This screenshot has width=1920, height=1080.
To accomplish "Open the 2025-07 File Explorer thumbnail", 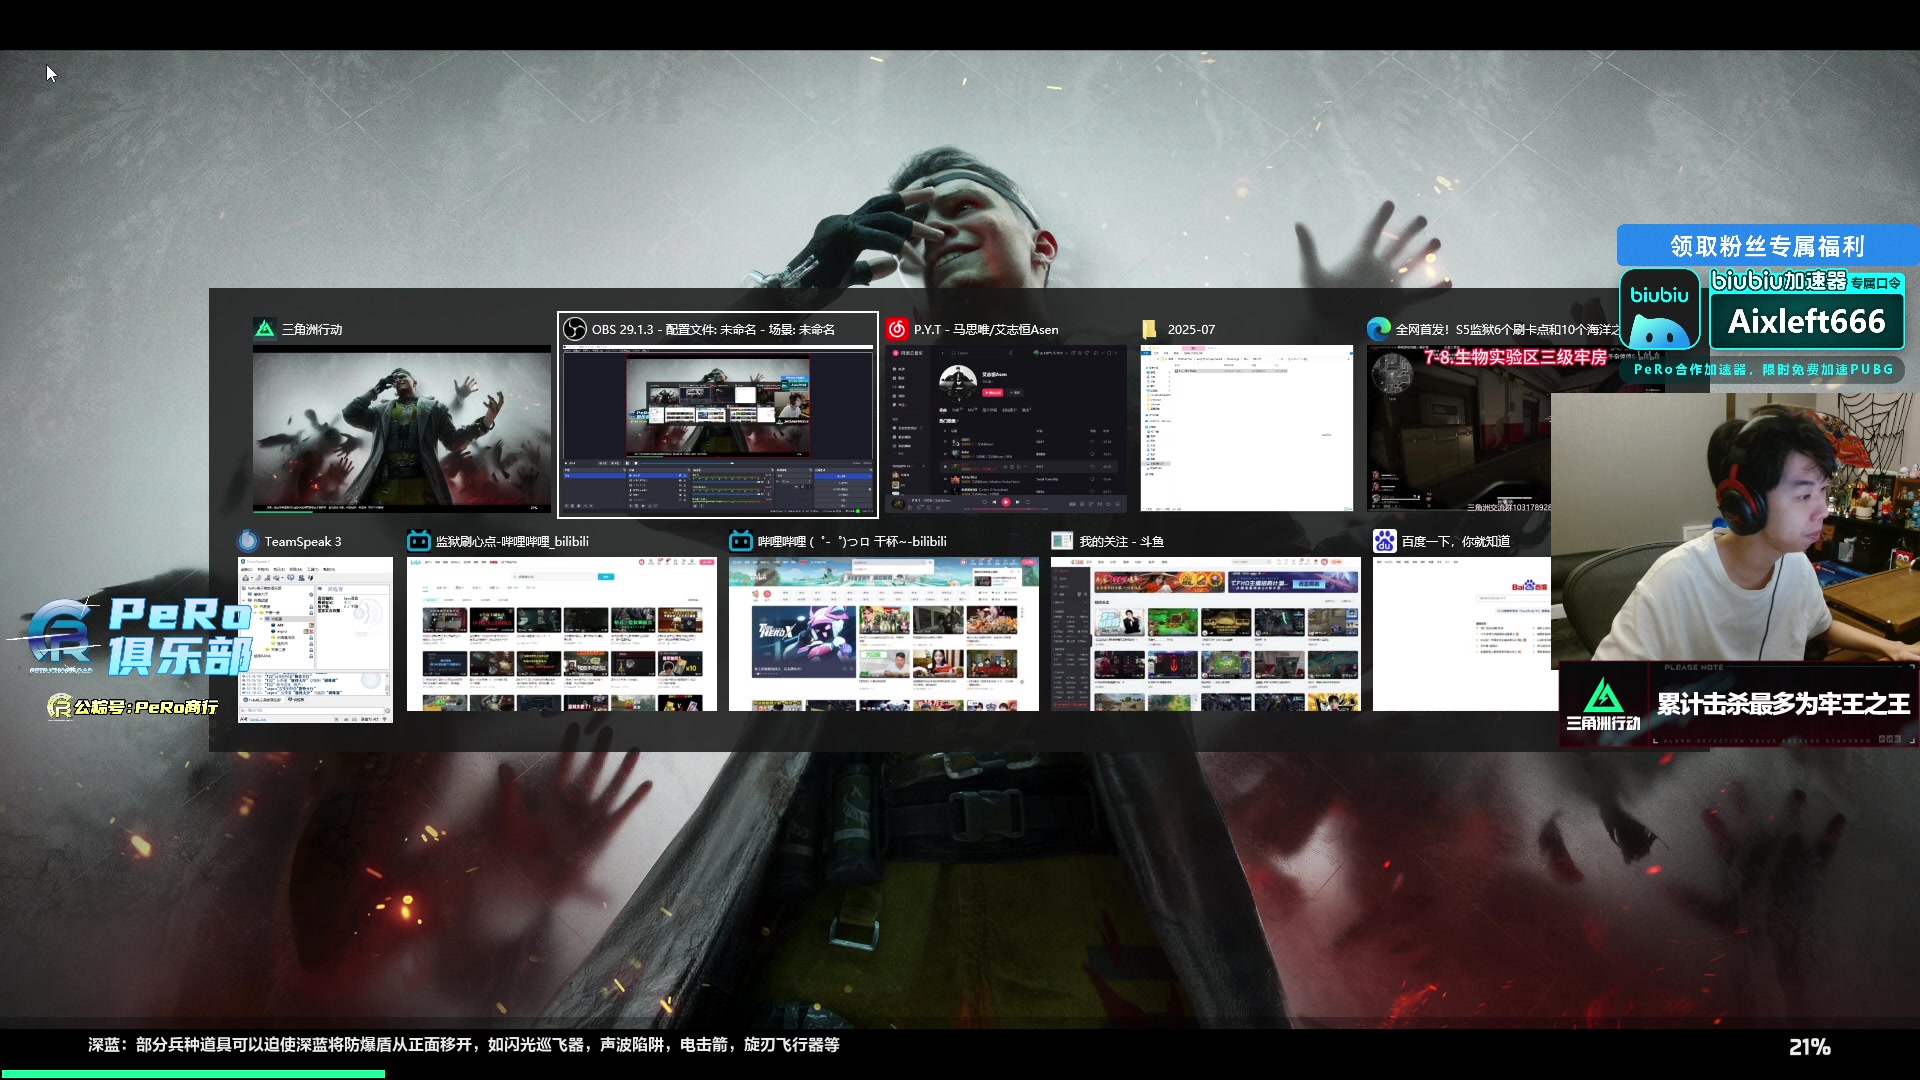I will 1247,429.
